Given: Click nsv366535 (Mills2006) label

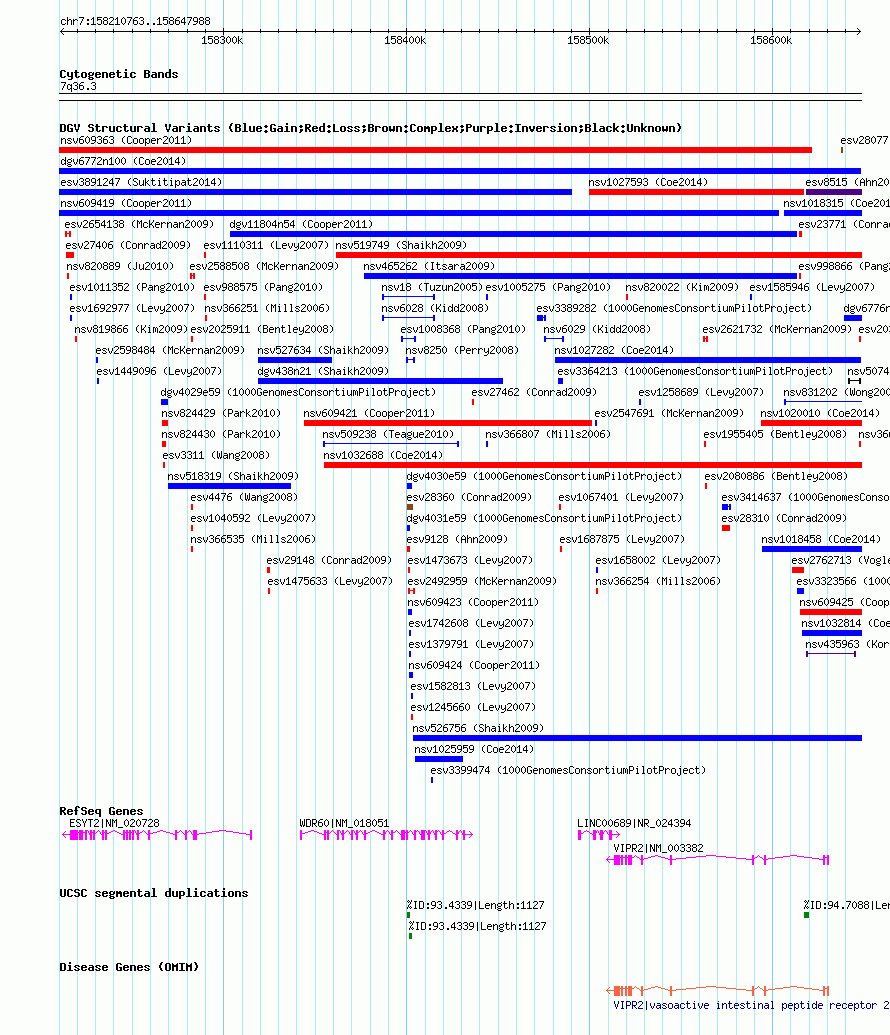Looking at the screenshot, I should click(254, 540).
